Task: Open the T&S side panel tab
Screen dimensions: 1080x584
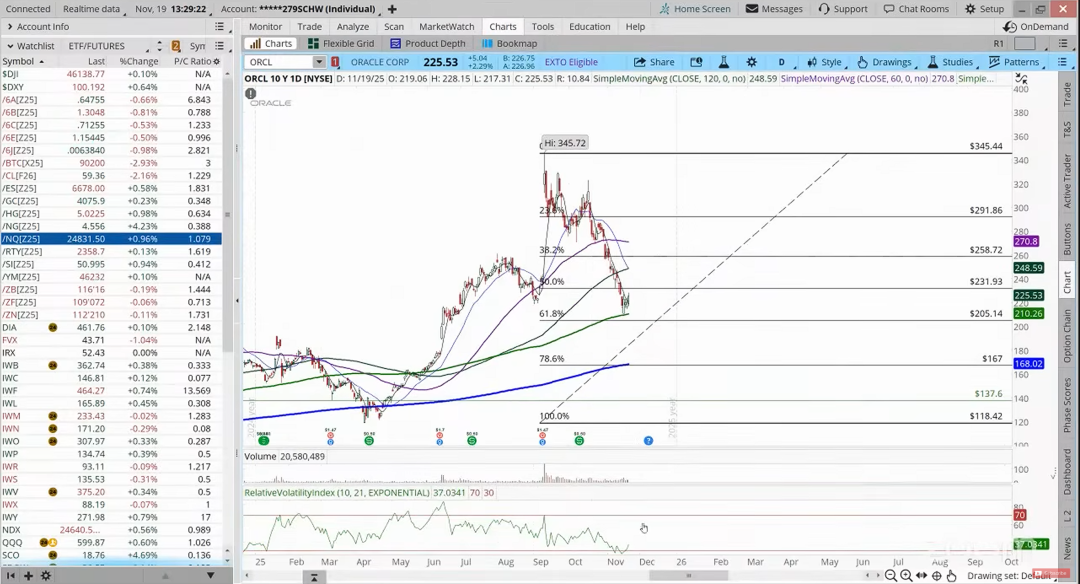Action: pyautogui.click(x=1067, y=129)
